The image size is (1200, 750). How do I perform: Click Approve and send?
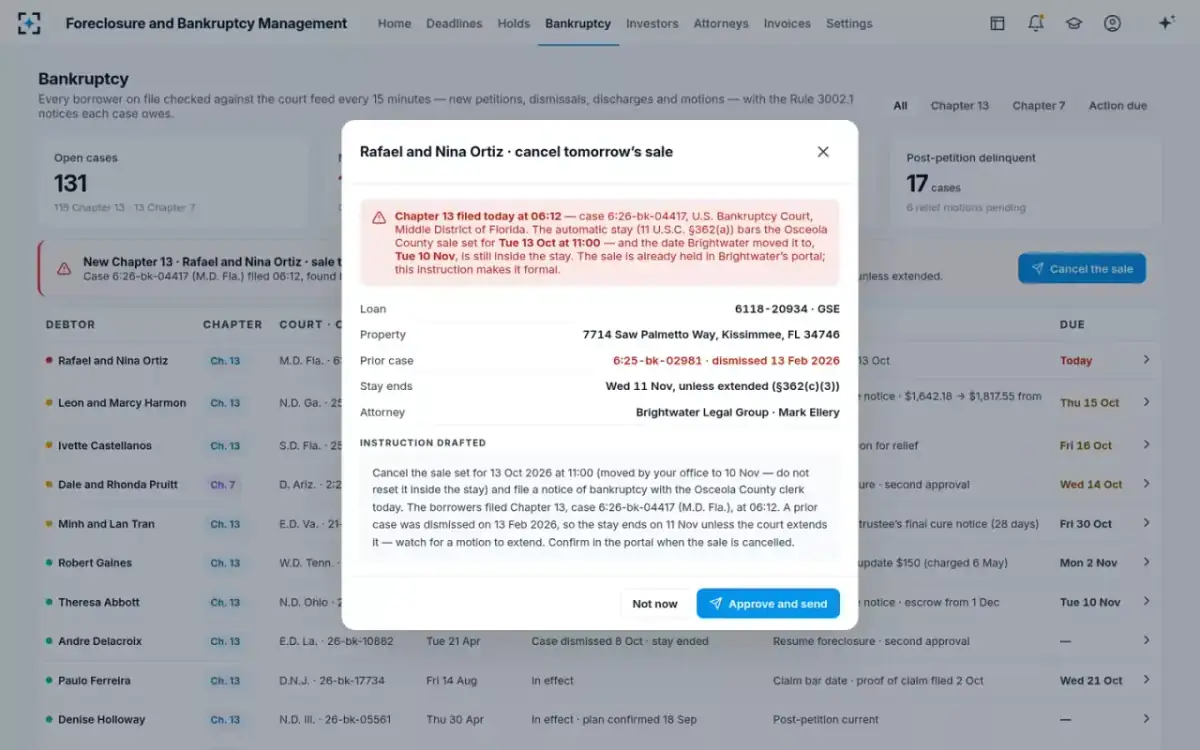coord(768,604)
